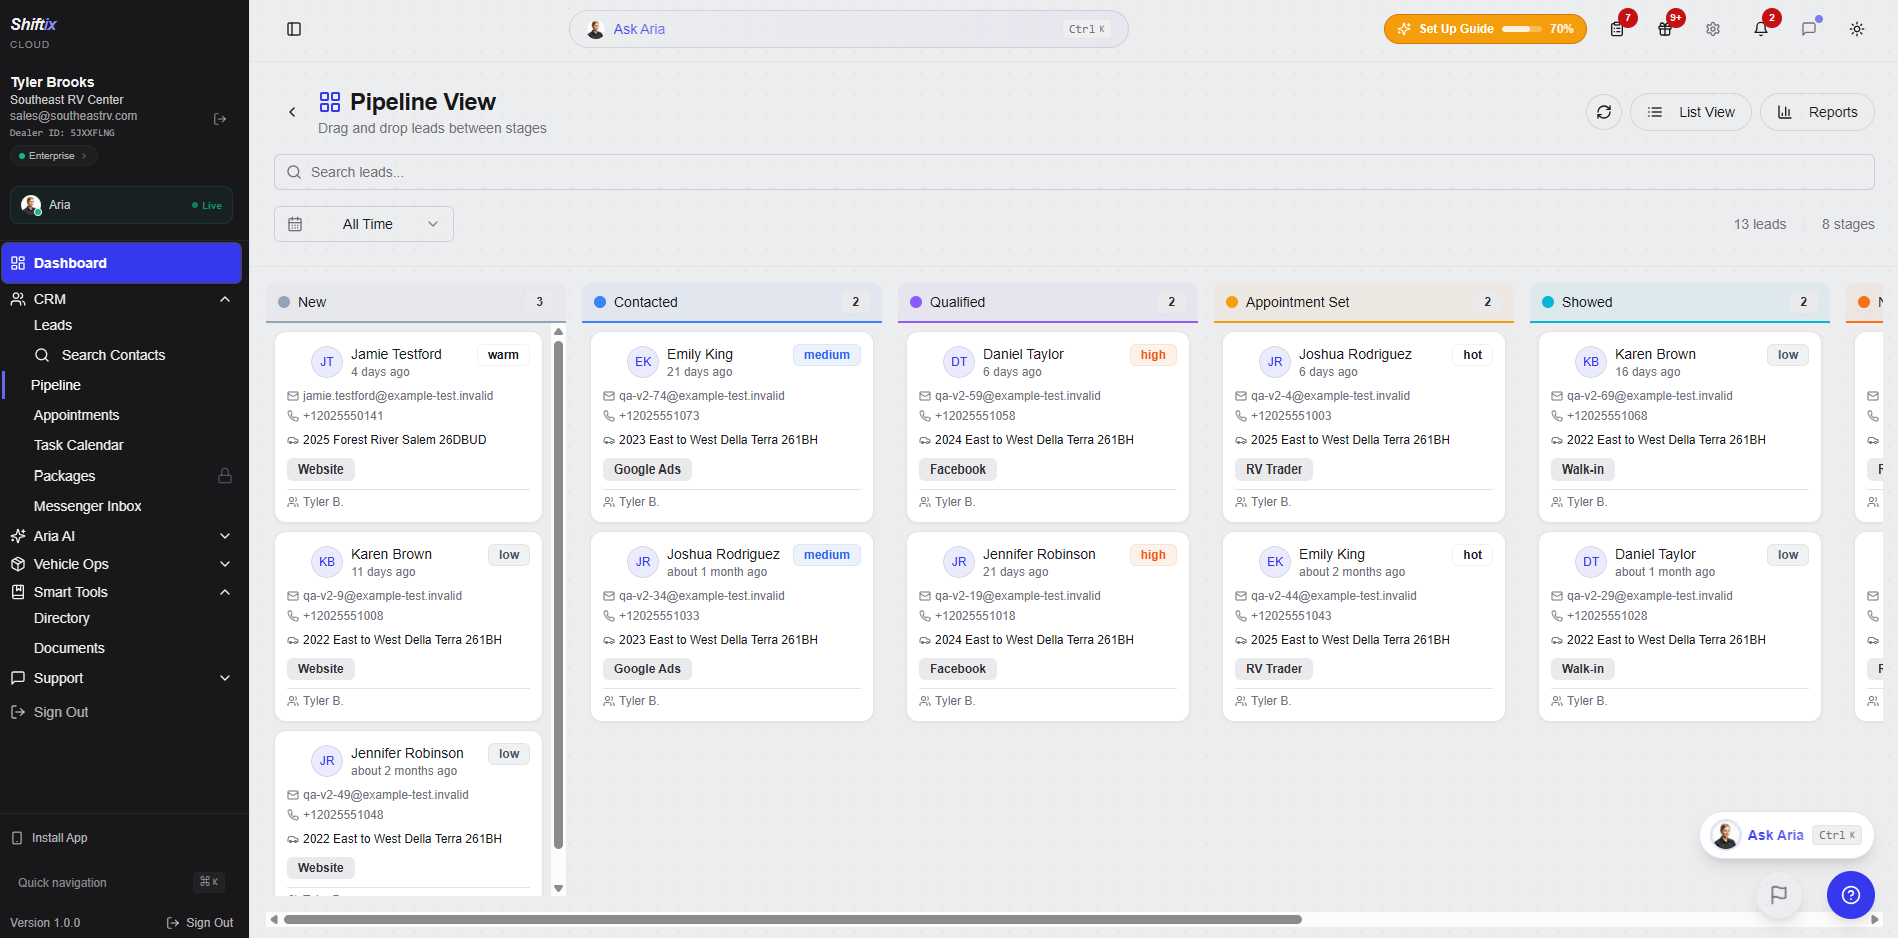Screen dimensions: 1898x938
Task: Click JT avatar on Jamie Testford card
Action: click(x=327, y=362)
